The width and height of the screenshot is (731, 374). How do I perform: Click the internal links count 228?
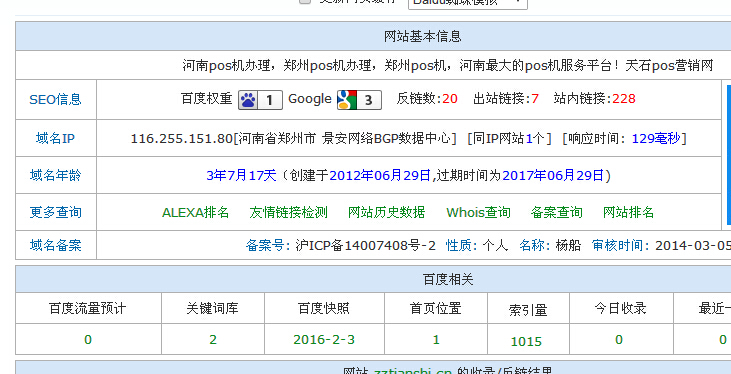click(x=624, y=99)
